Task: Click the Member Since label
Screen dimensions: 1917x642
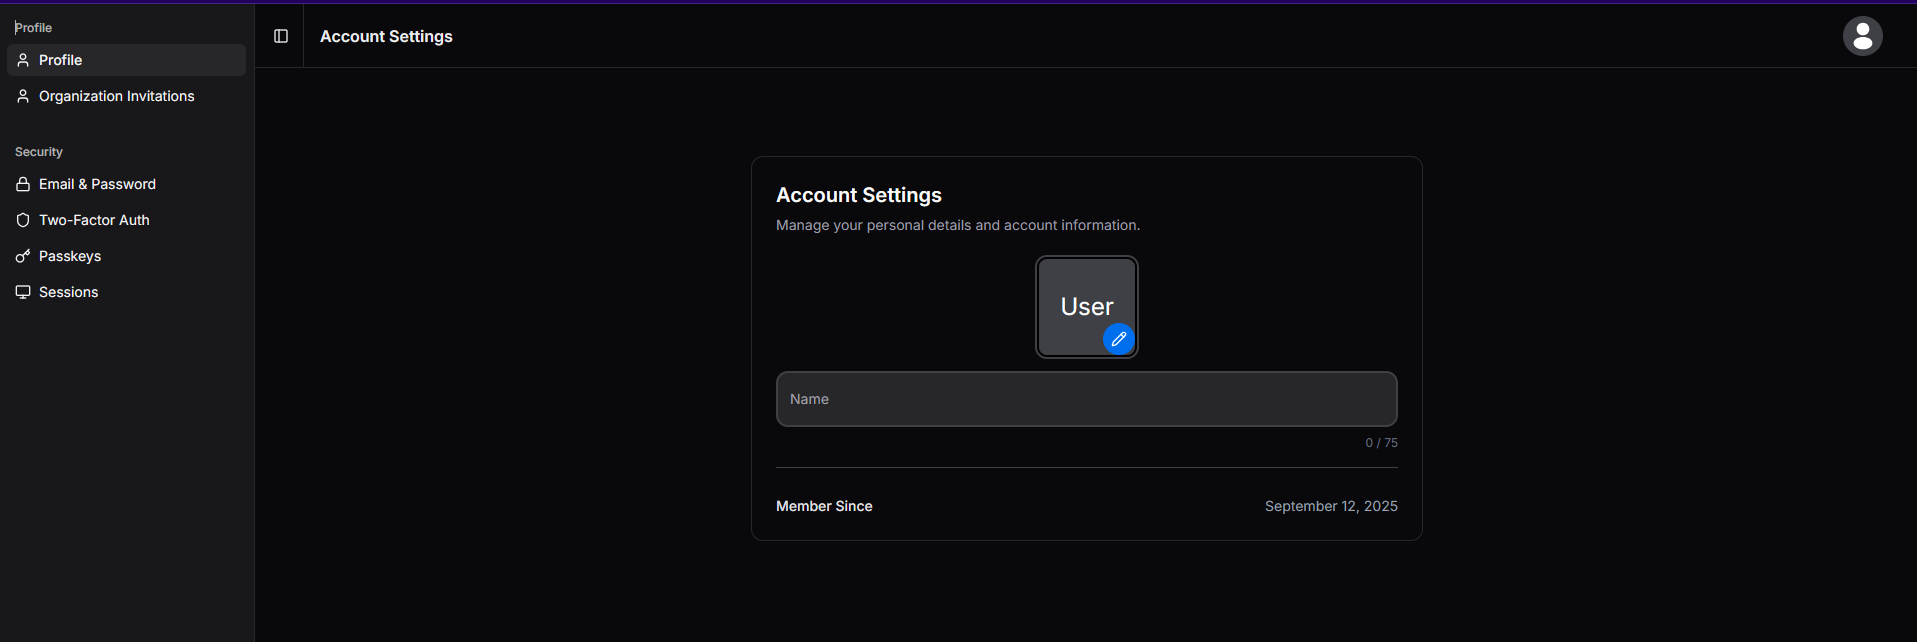Action: pos(824,506)
